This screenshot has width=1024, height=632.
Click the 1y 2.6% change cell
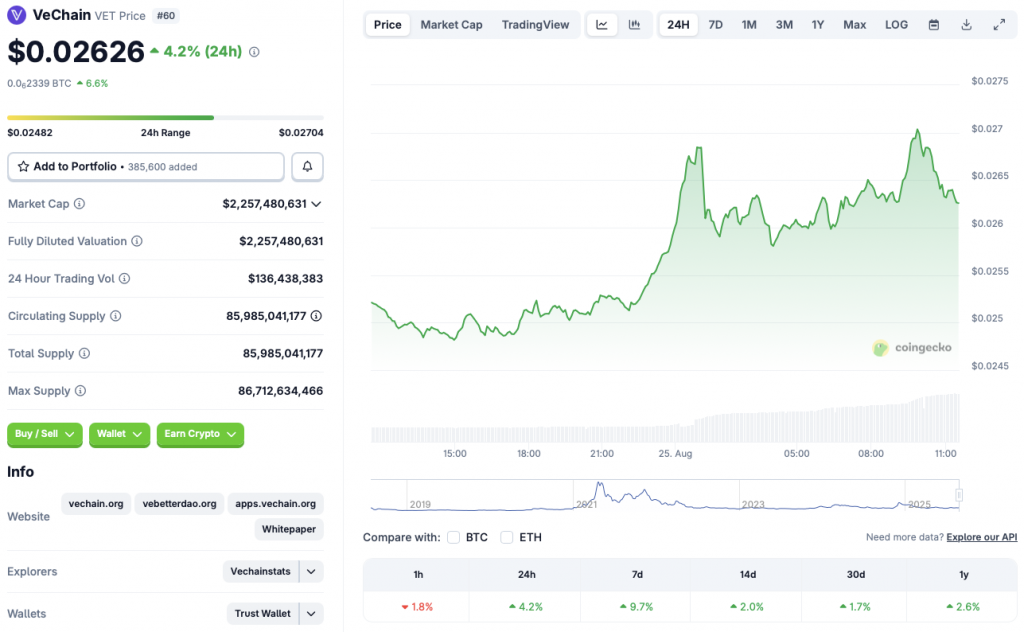tap(963, 607)
